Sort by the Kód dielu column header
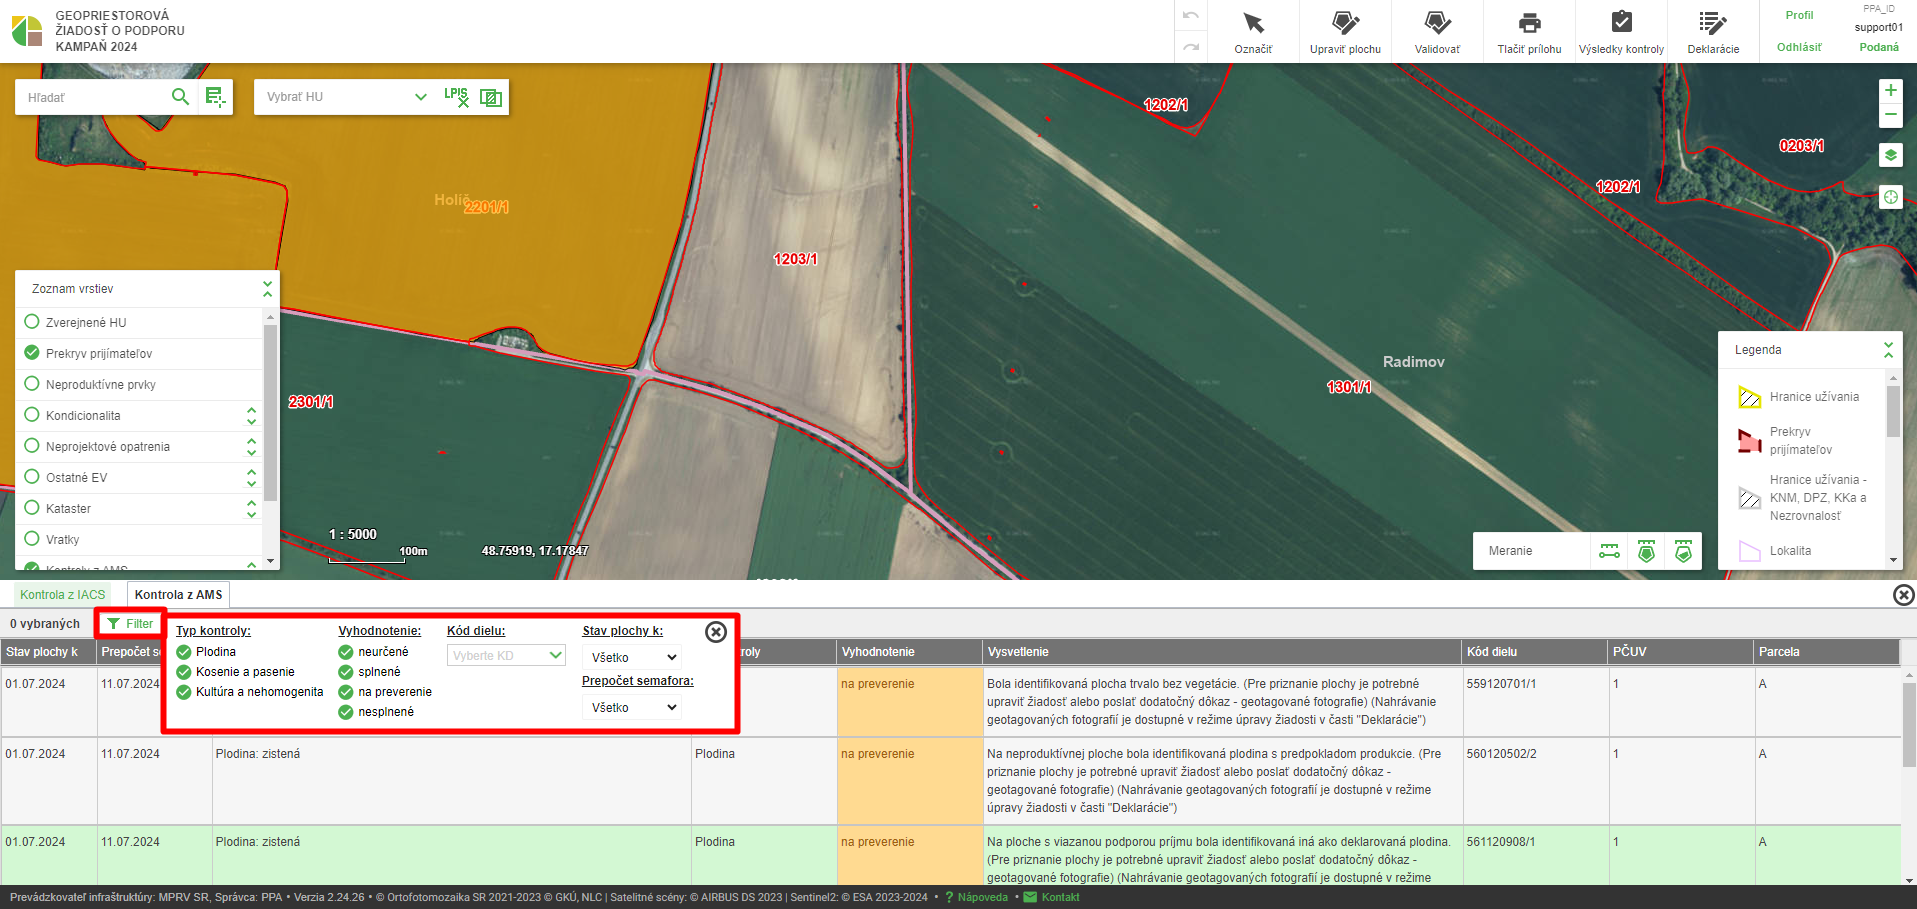Viewport: 1917px width, 909px height. pyautogui.click(x=1535, y=652)
